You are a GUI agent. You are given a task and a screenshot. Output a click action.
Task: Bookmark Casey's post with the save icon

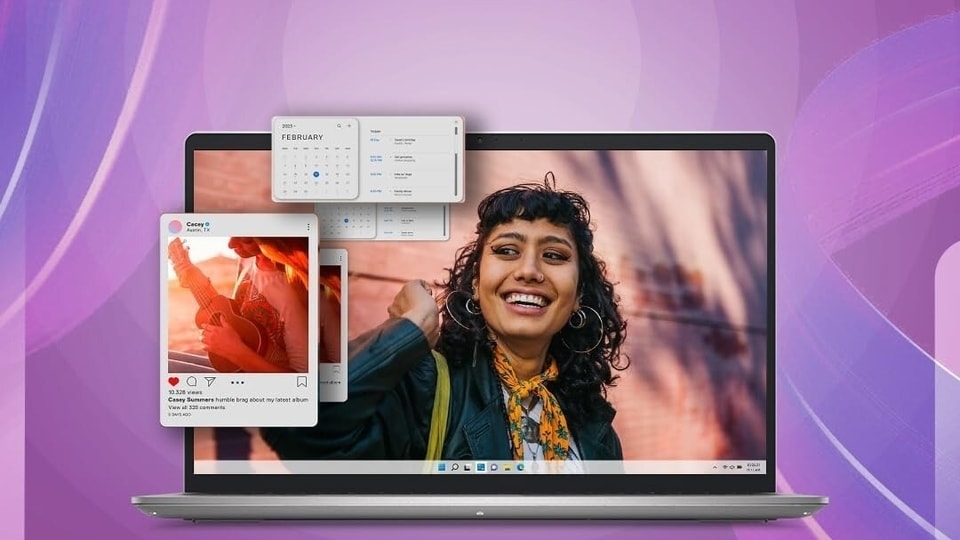click(302, 381)
